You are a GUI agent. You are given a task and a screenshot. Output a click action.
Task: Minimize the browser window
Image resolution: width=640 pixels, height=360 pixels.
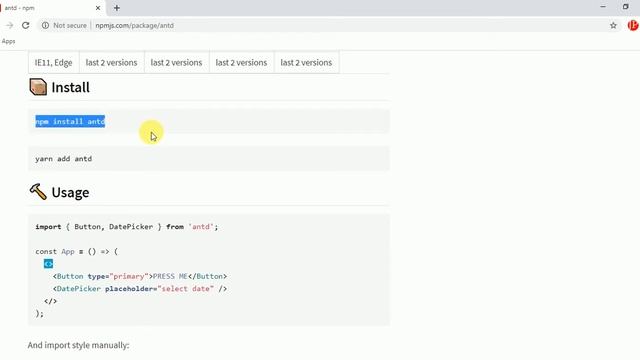point(603,7)
